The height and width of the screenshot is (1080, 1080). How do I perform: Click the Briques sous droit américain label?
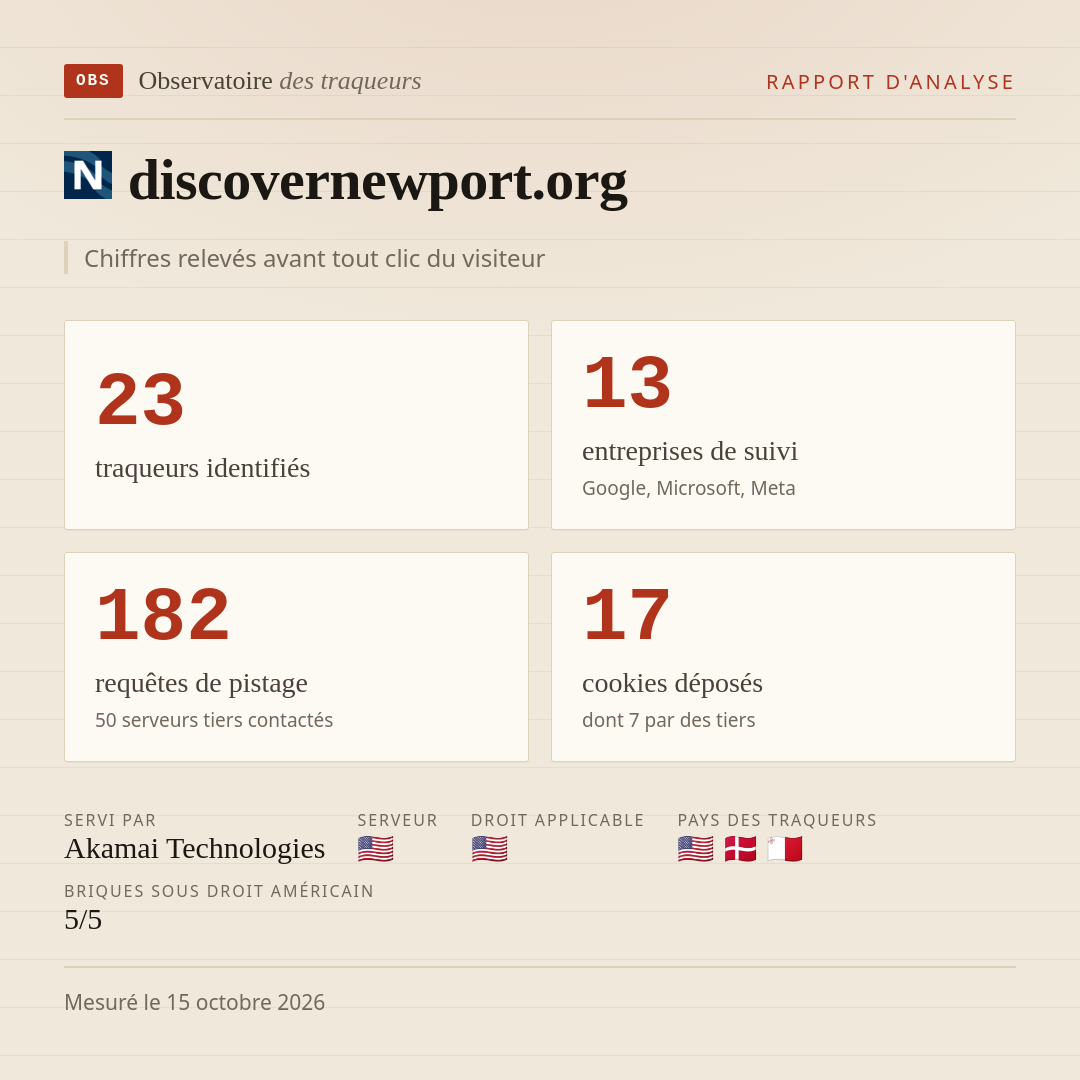(219, 891)
